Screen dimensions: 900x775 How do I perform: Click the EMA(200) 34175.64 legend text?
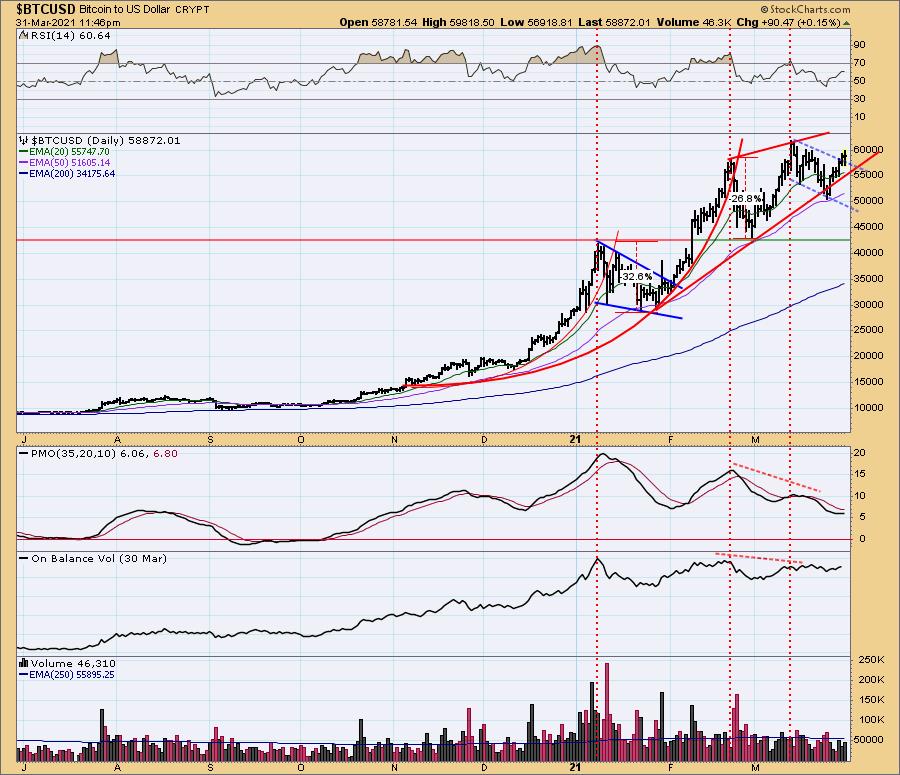coord(72,173)
